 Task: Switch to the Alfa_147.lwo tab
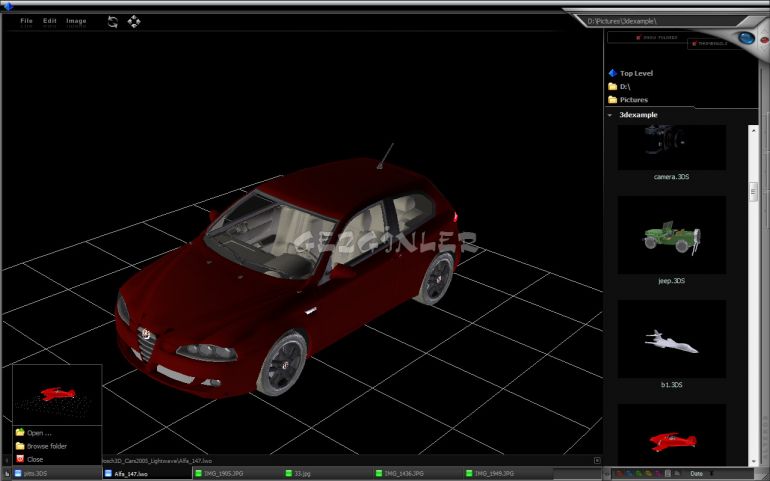tap(146, 474)
